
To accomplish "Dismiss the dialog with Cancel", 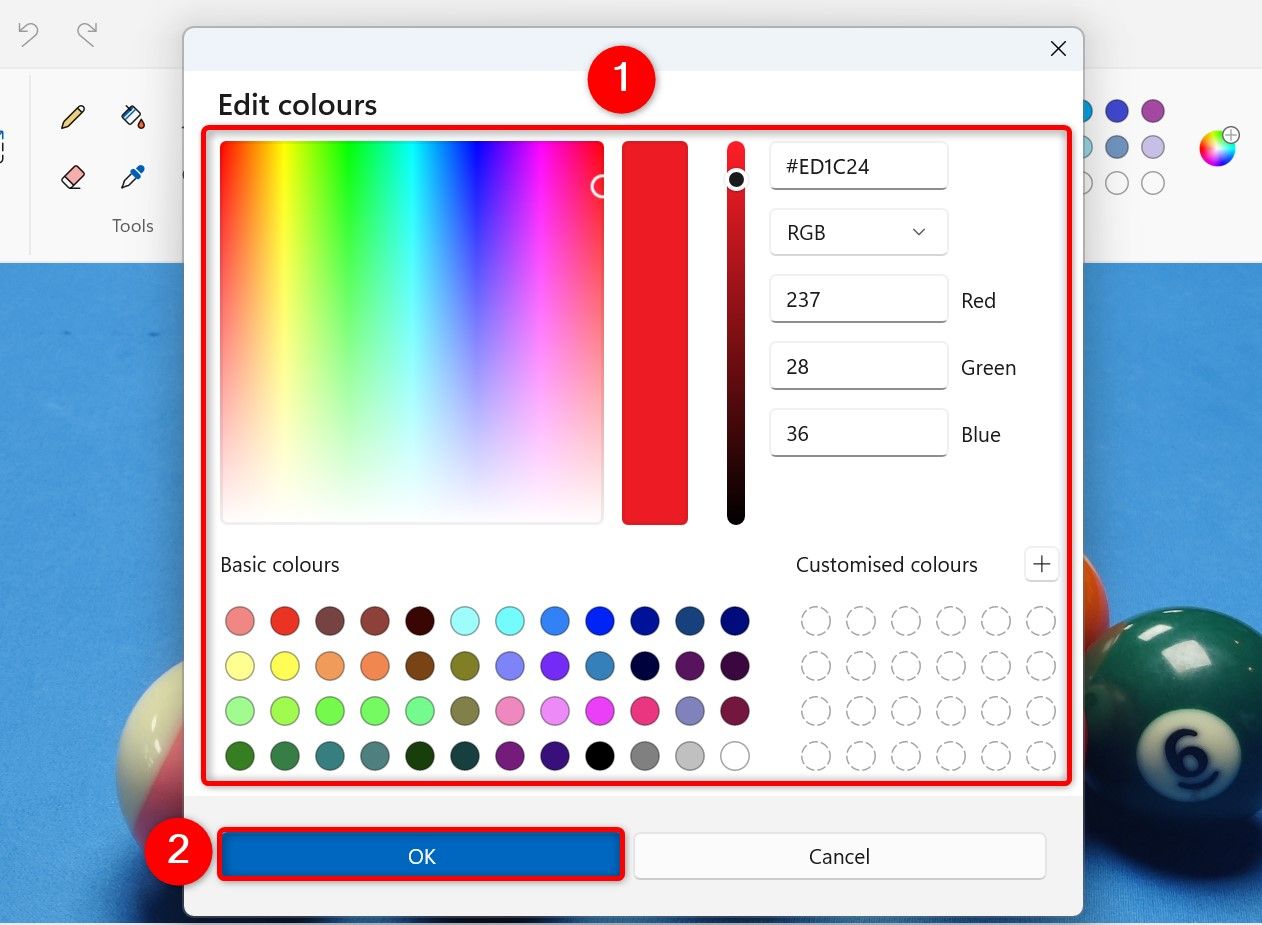I will (839, 856).
